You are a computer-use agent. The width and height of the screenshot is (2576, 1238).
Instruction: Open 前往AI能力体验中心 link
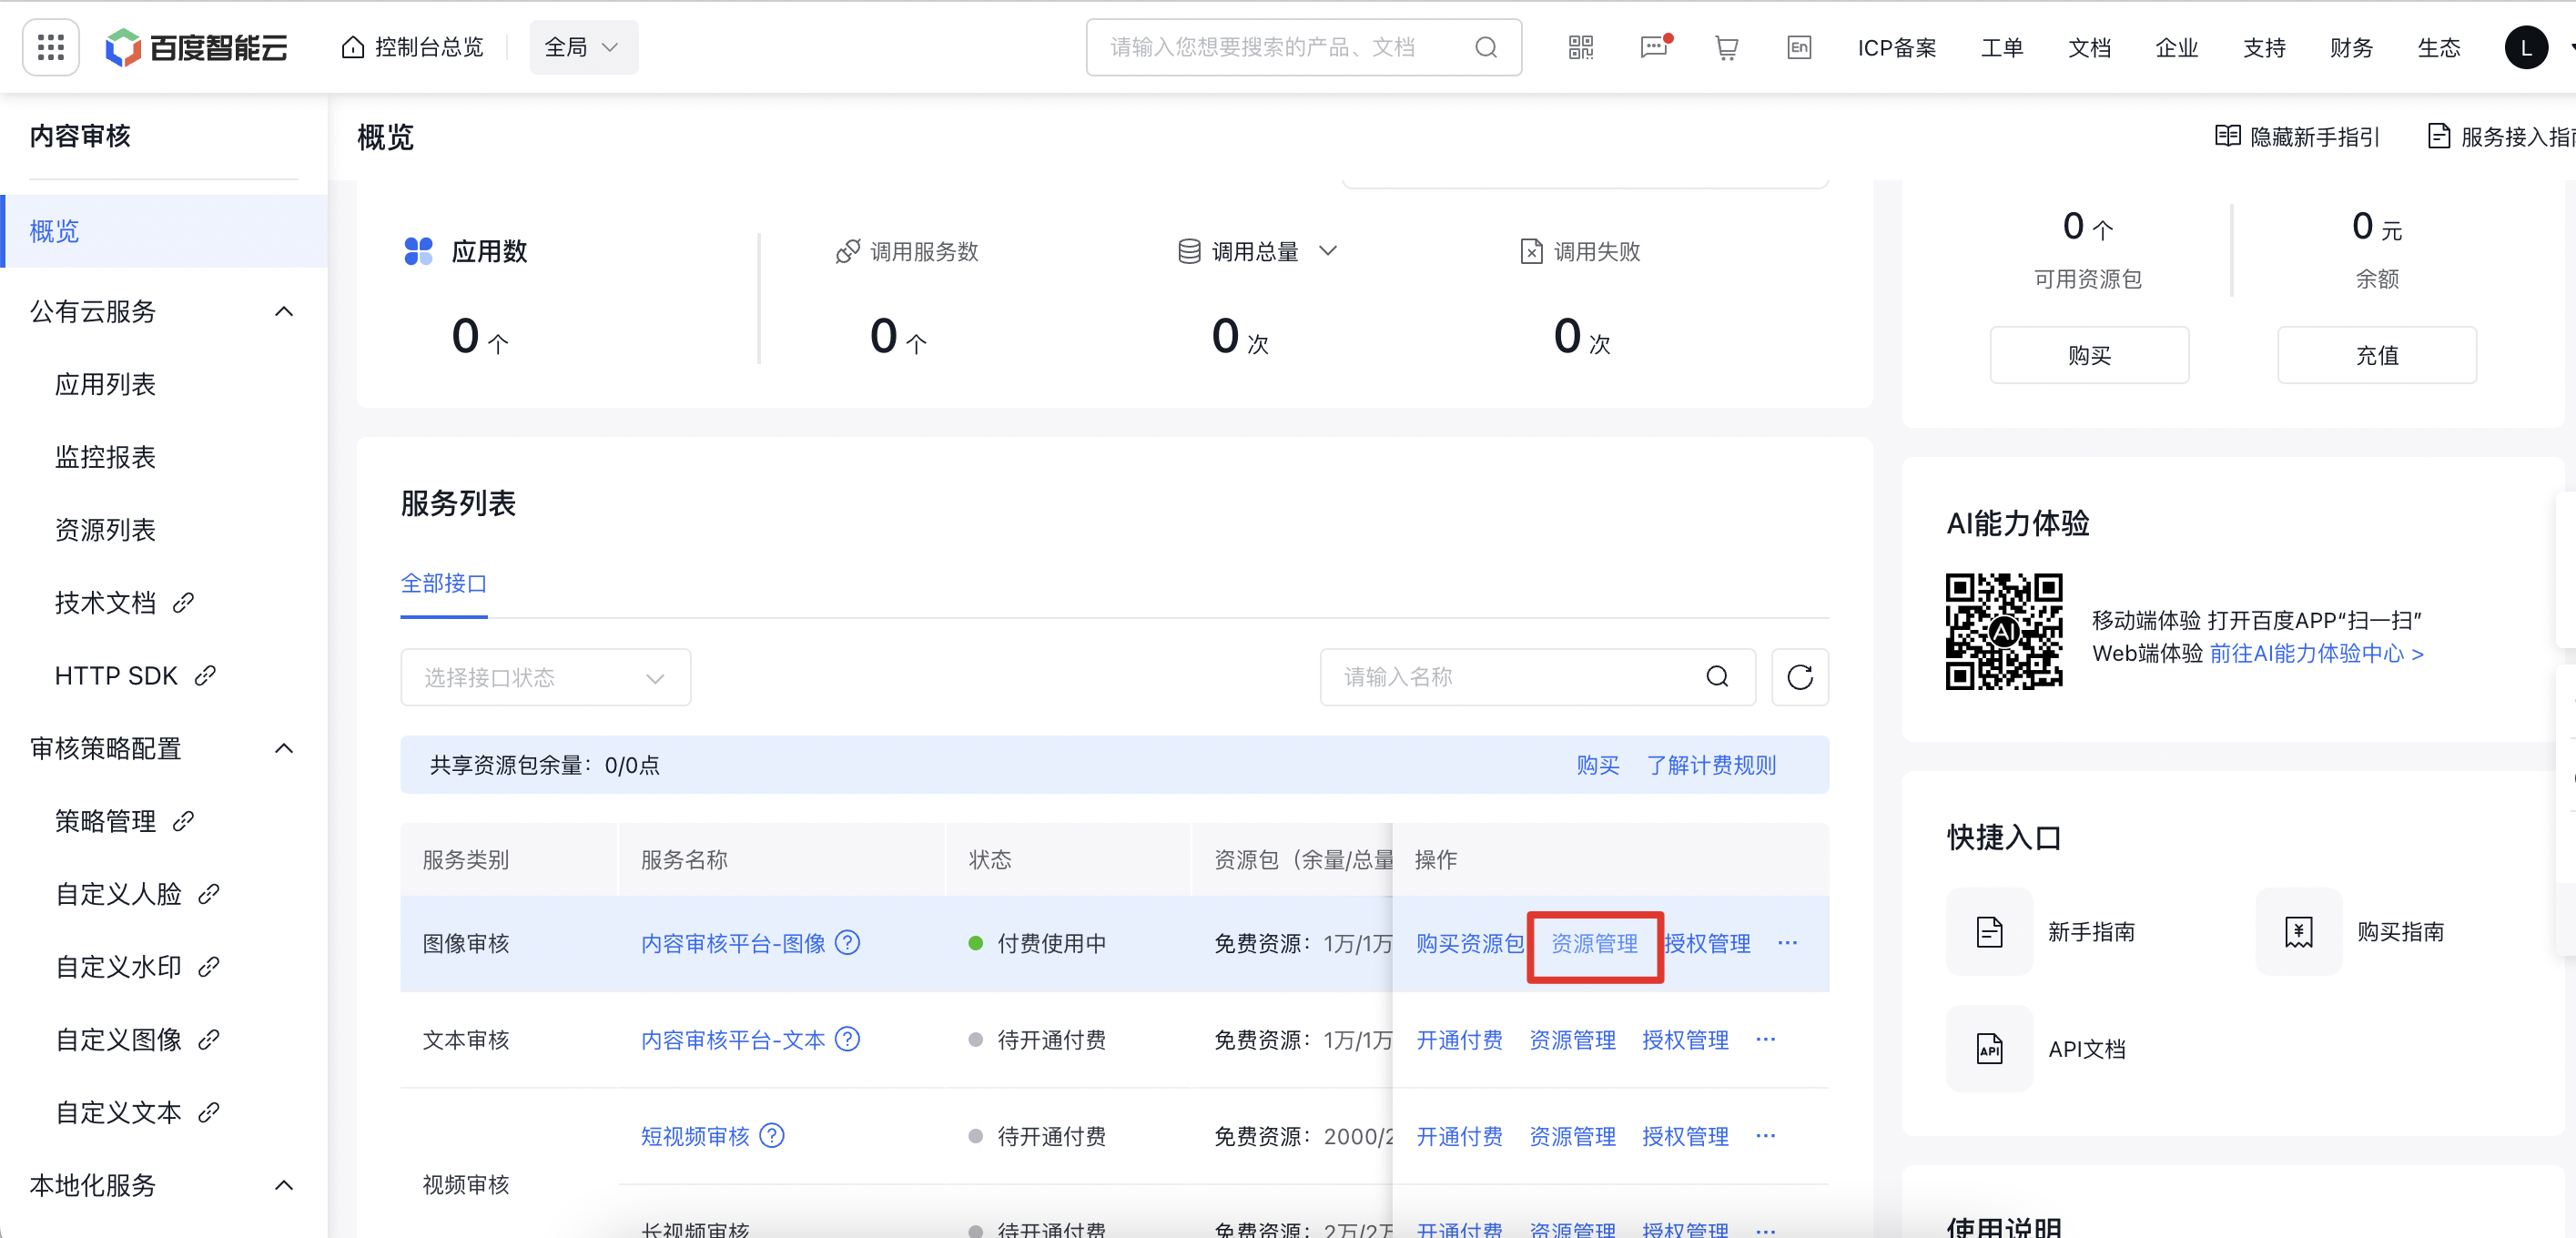coord(2316,653)
